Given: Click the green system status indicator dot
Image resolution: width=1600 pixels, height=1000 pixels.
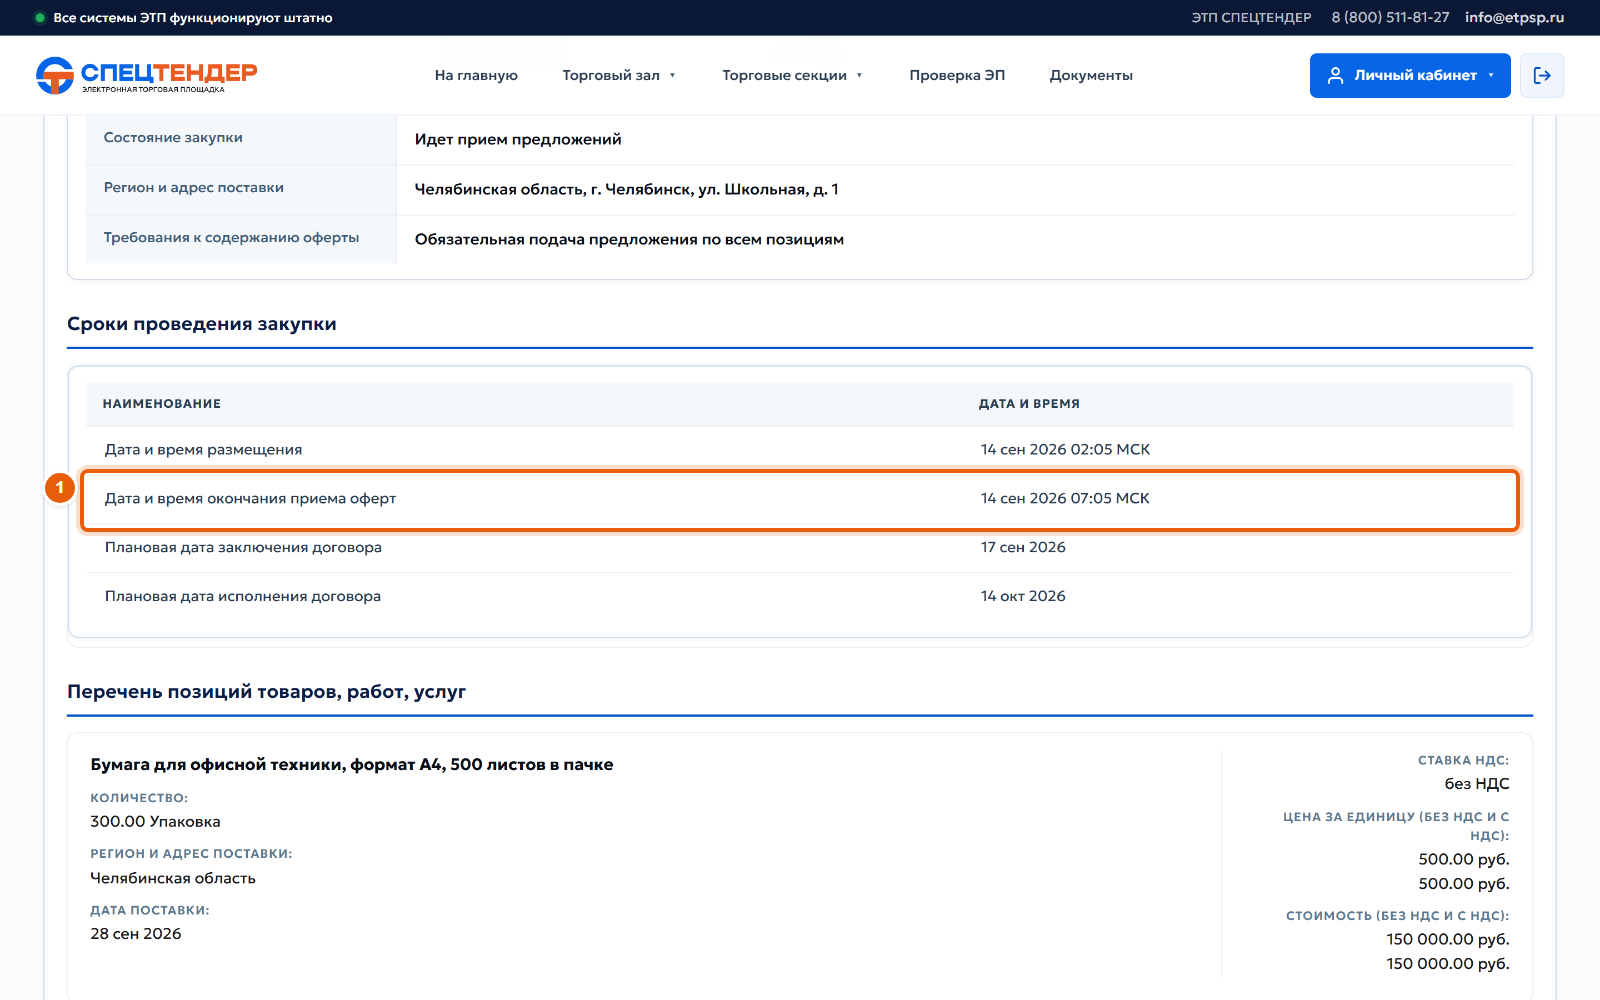Looking at the screenshot, I should (x=40, y=18).
